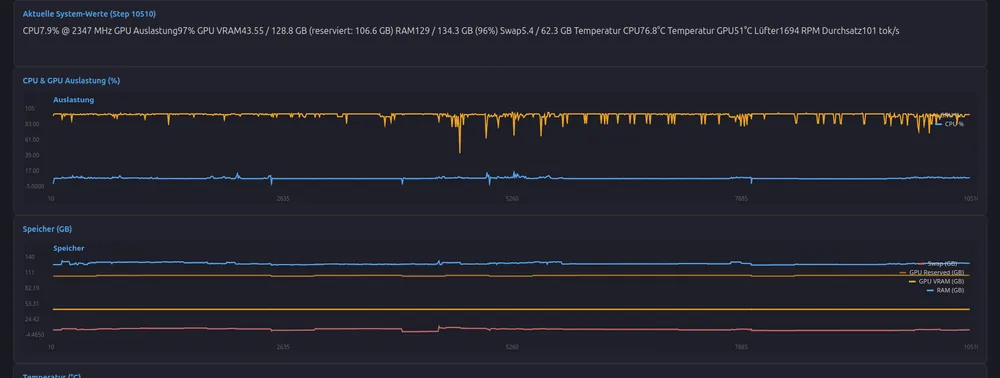Toggle the GPU Reserved (GB) legend entry
Viewport: 1000px width, 378px height.
tap(931, 272)
